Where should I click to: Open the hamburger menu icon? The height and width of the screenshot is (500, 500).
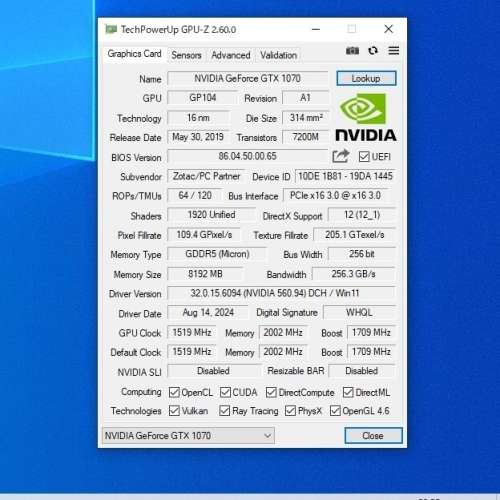tap(394, 51)
